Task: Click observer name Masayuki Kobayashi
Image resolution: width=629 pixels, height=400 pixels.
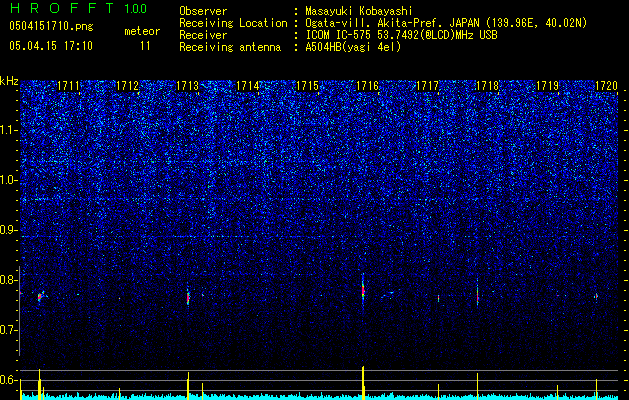Action: click(x=359, y=11)
